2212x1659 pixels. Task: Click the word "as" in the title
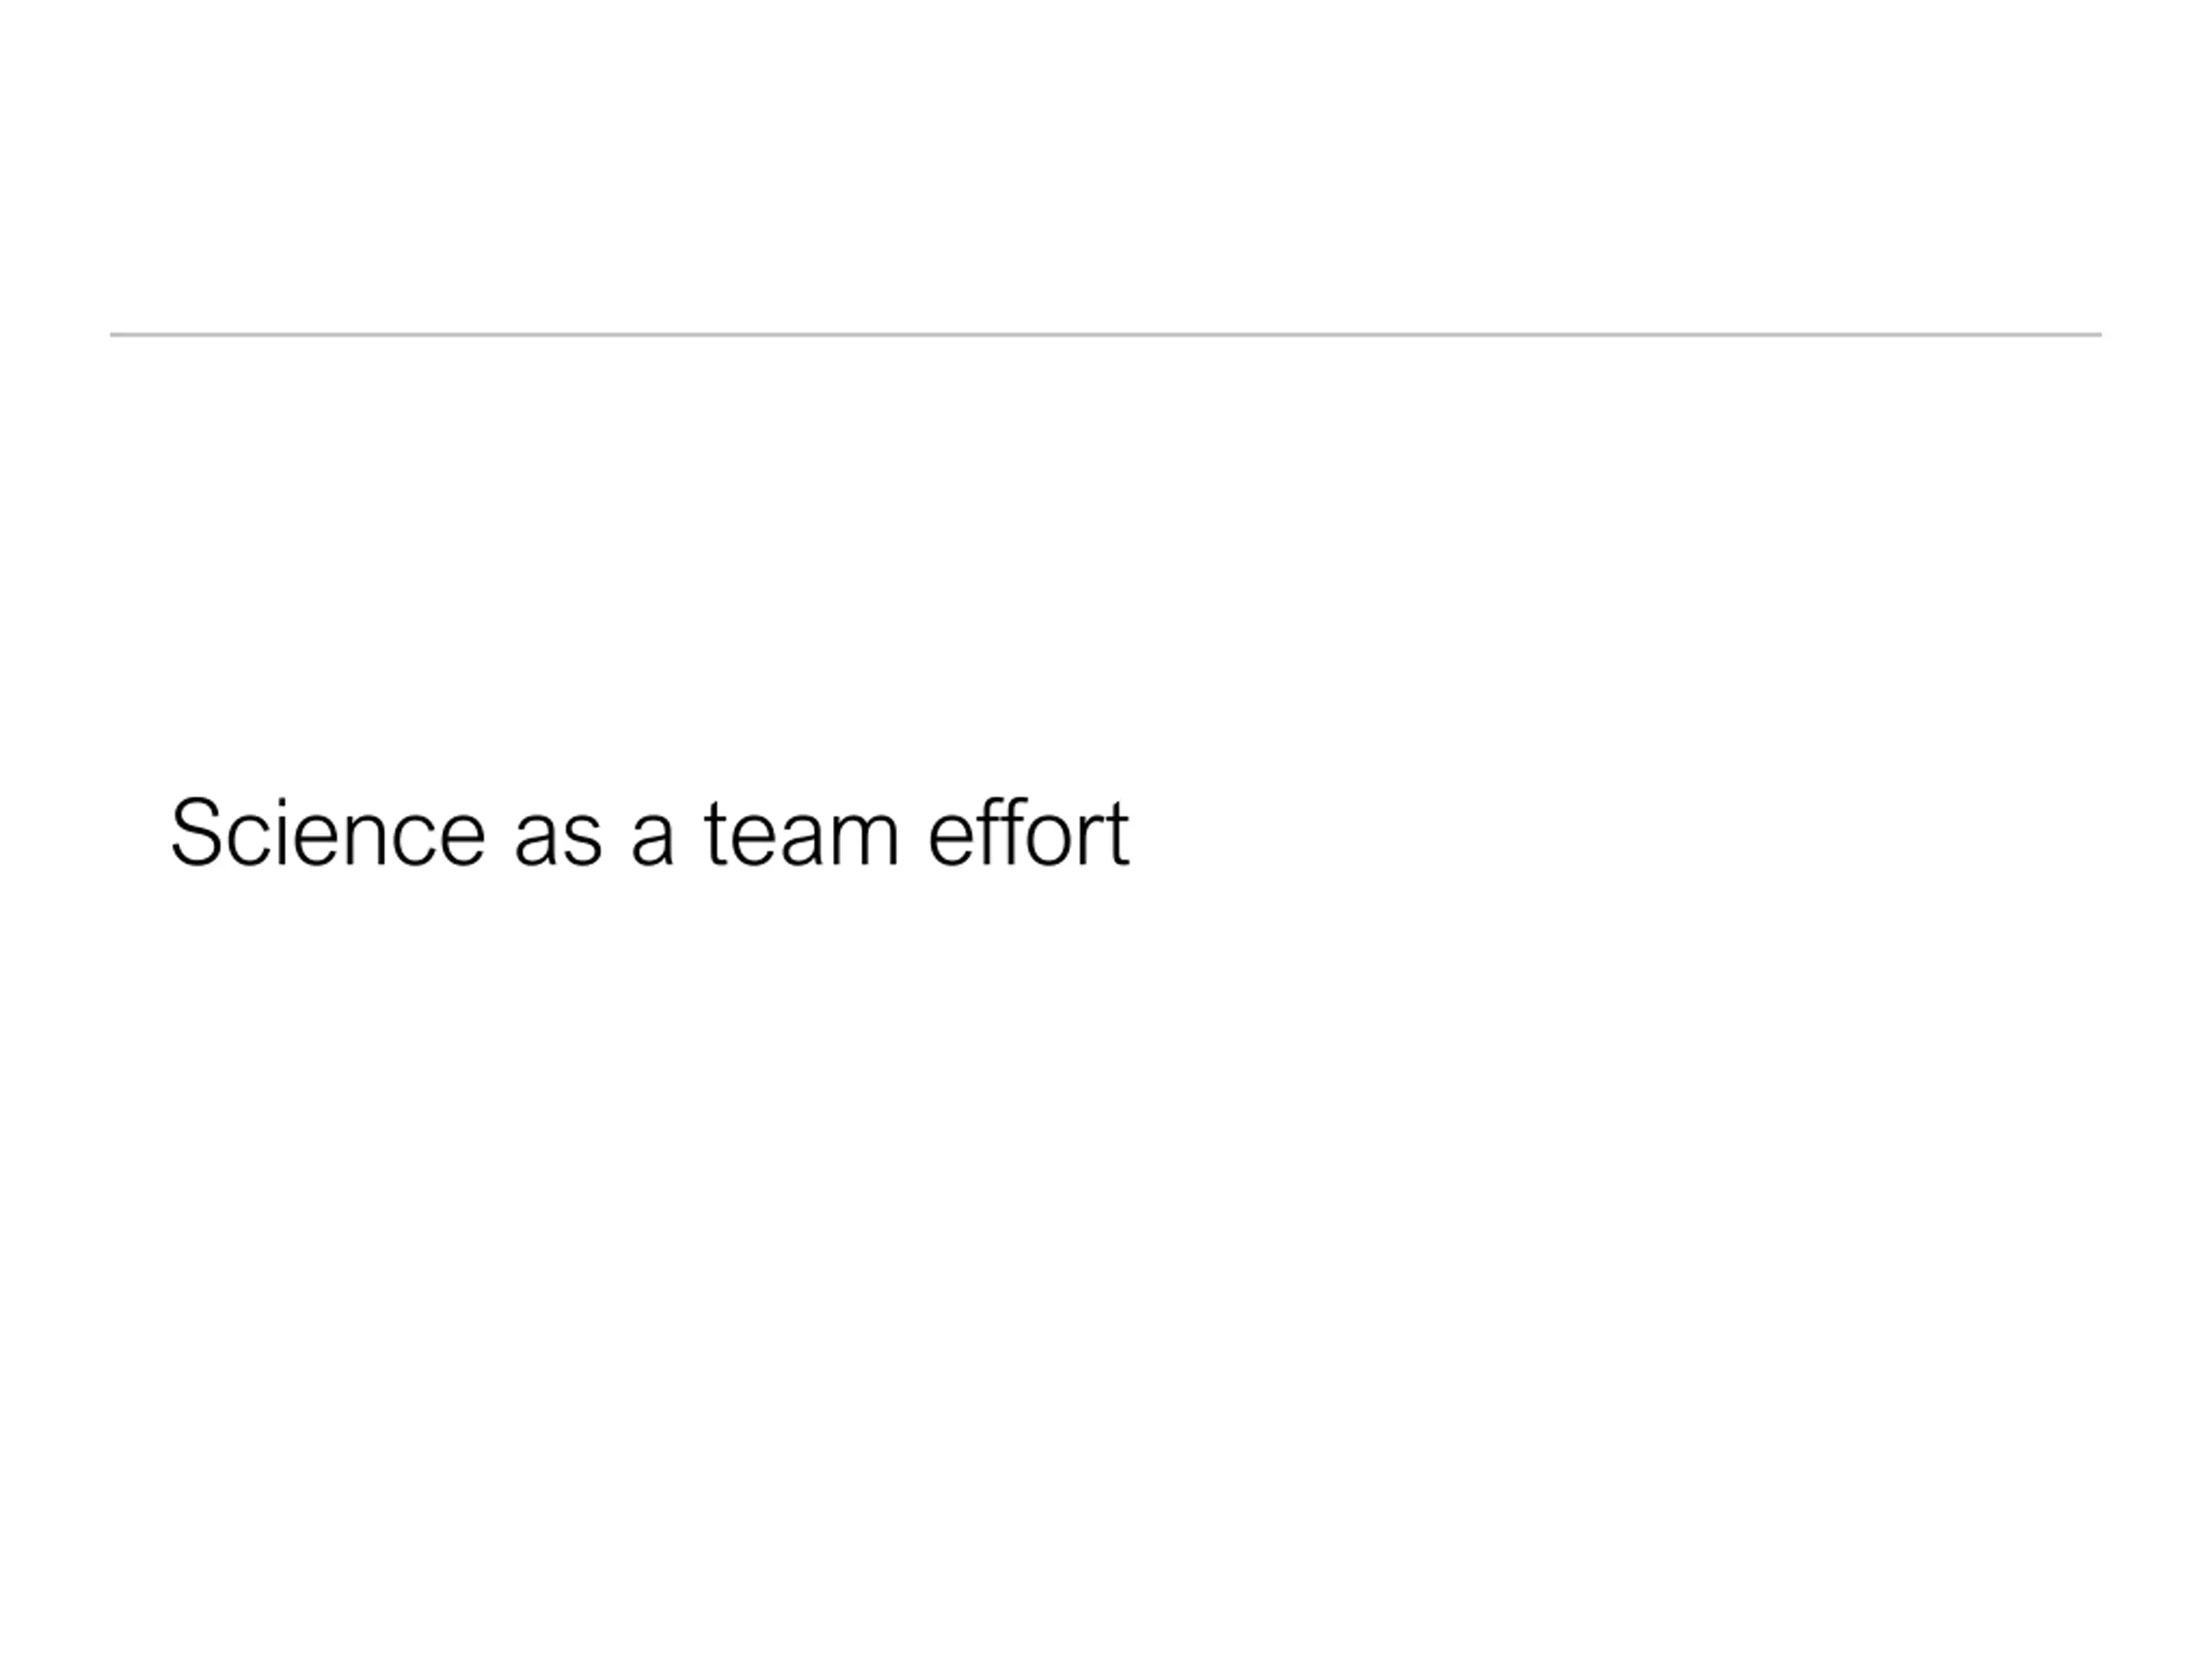click(558, 838)
